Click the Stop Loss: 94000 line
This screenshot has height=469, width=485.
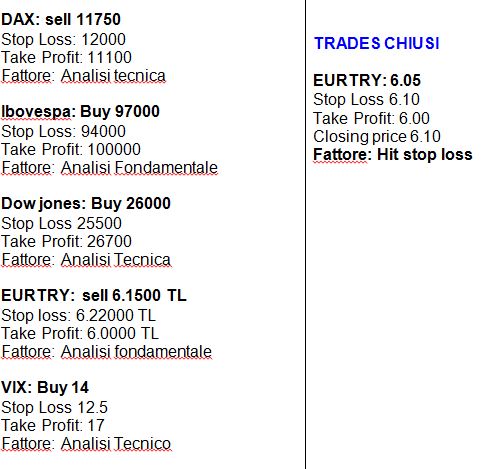[63, 131]
